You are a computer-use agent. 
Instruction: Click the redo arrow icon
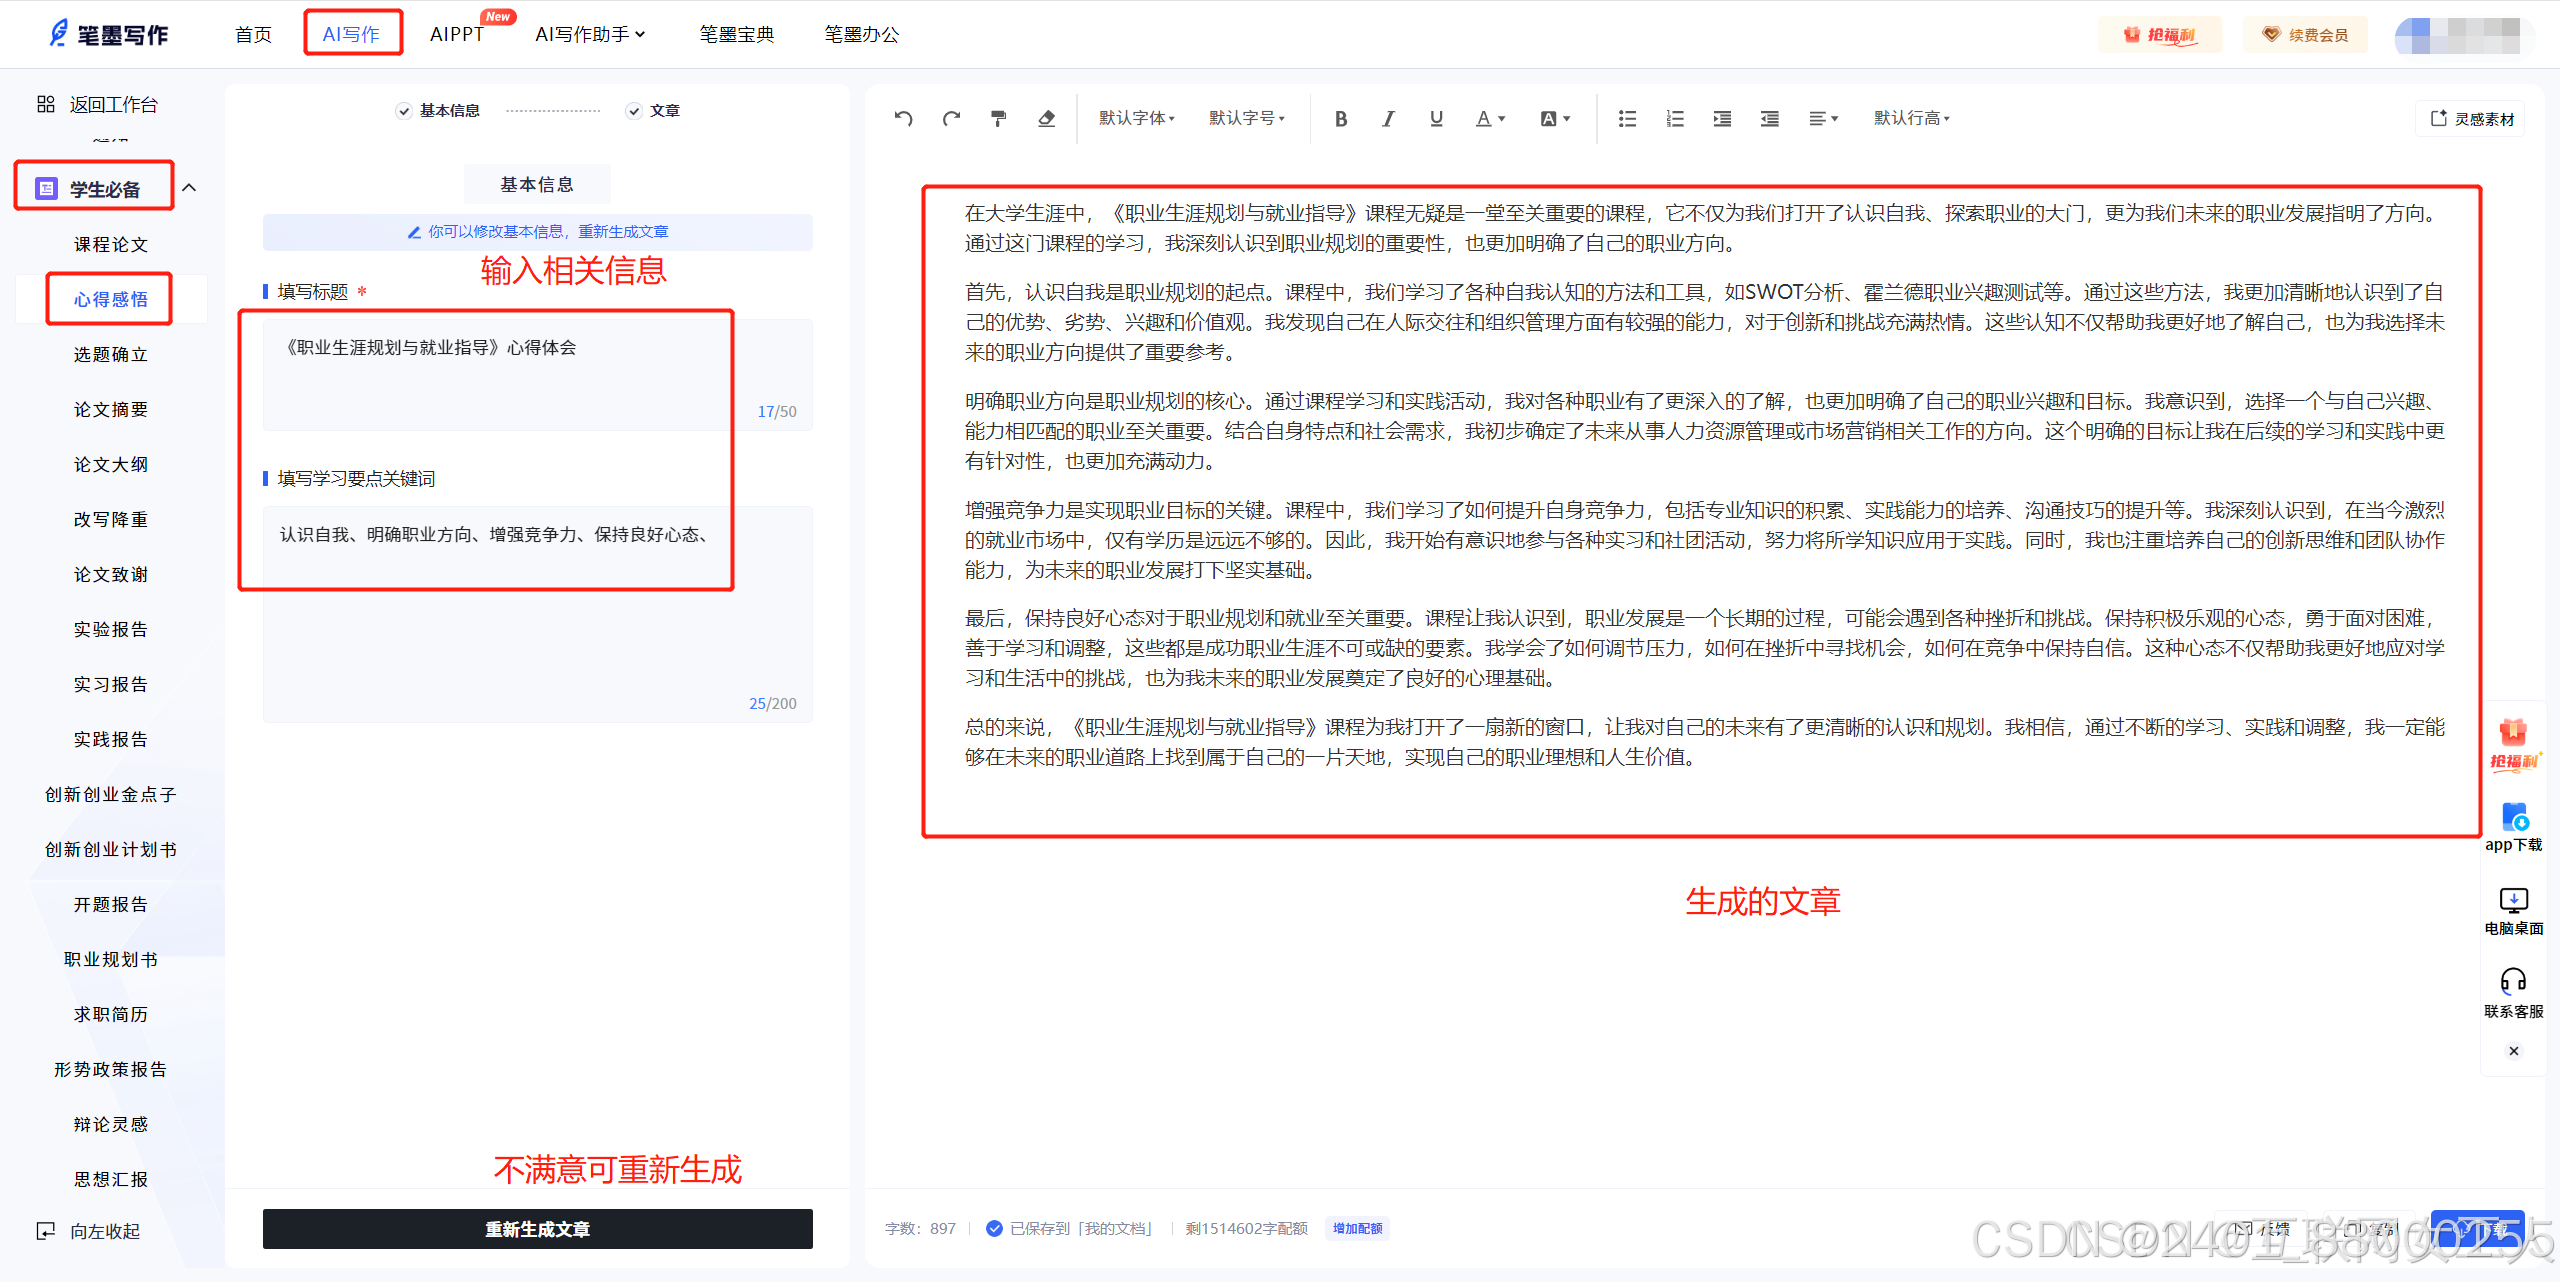[951, 119]
